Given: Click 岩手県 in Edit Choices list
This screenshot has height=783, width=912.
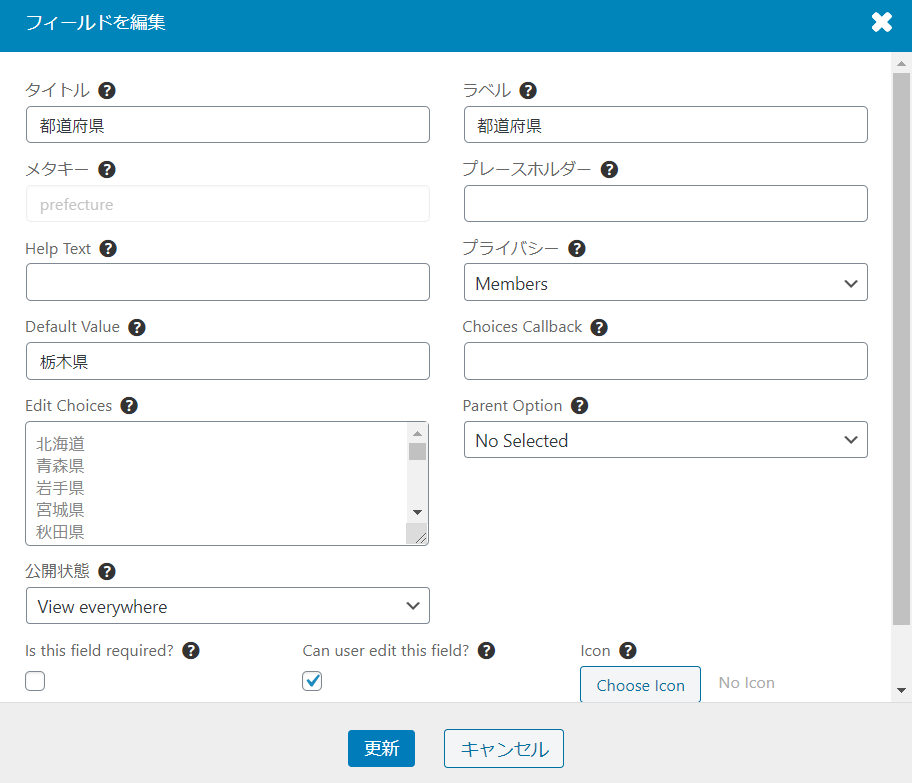Looking at the screenshot, I should pyautogui.click(x=60, y=488).
